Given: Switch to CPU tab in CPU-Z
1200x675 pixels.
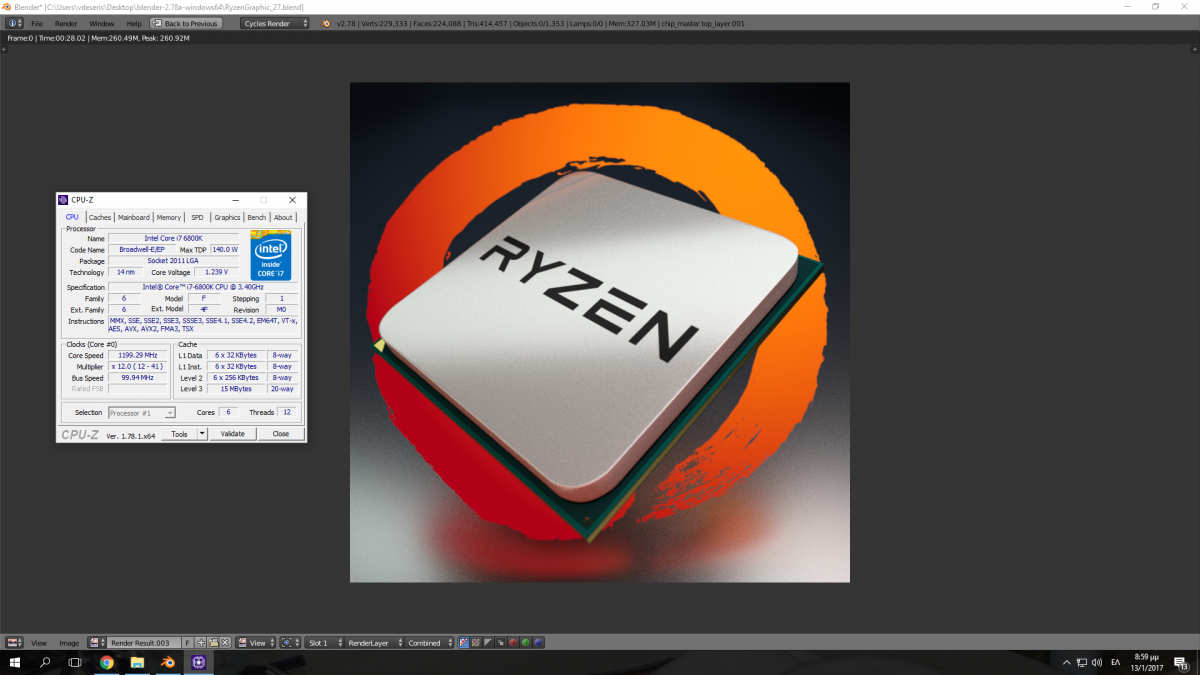Looking at the screenshot, I should click(x=72, y=217).
